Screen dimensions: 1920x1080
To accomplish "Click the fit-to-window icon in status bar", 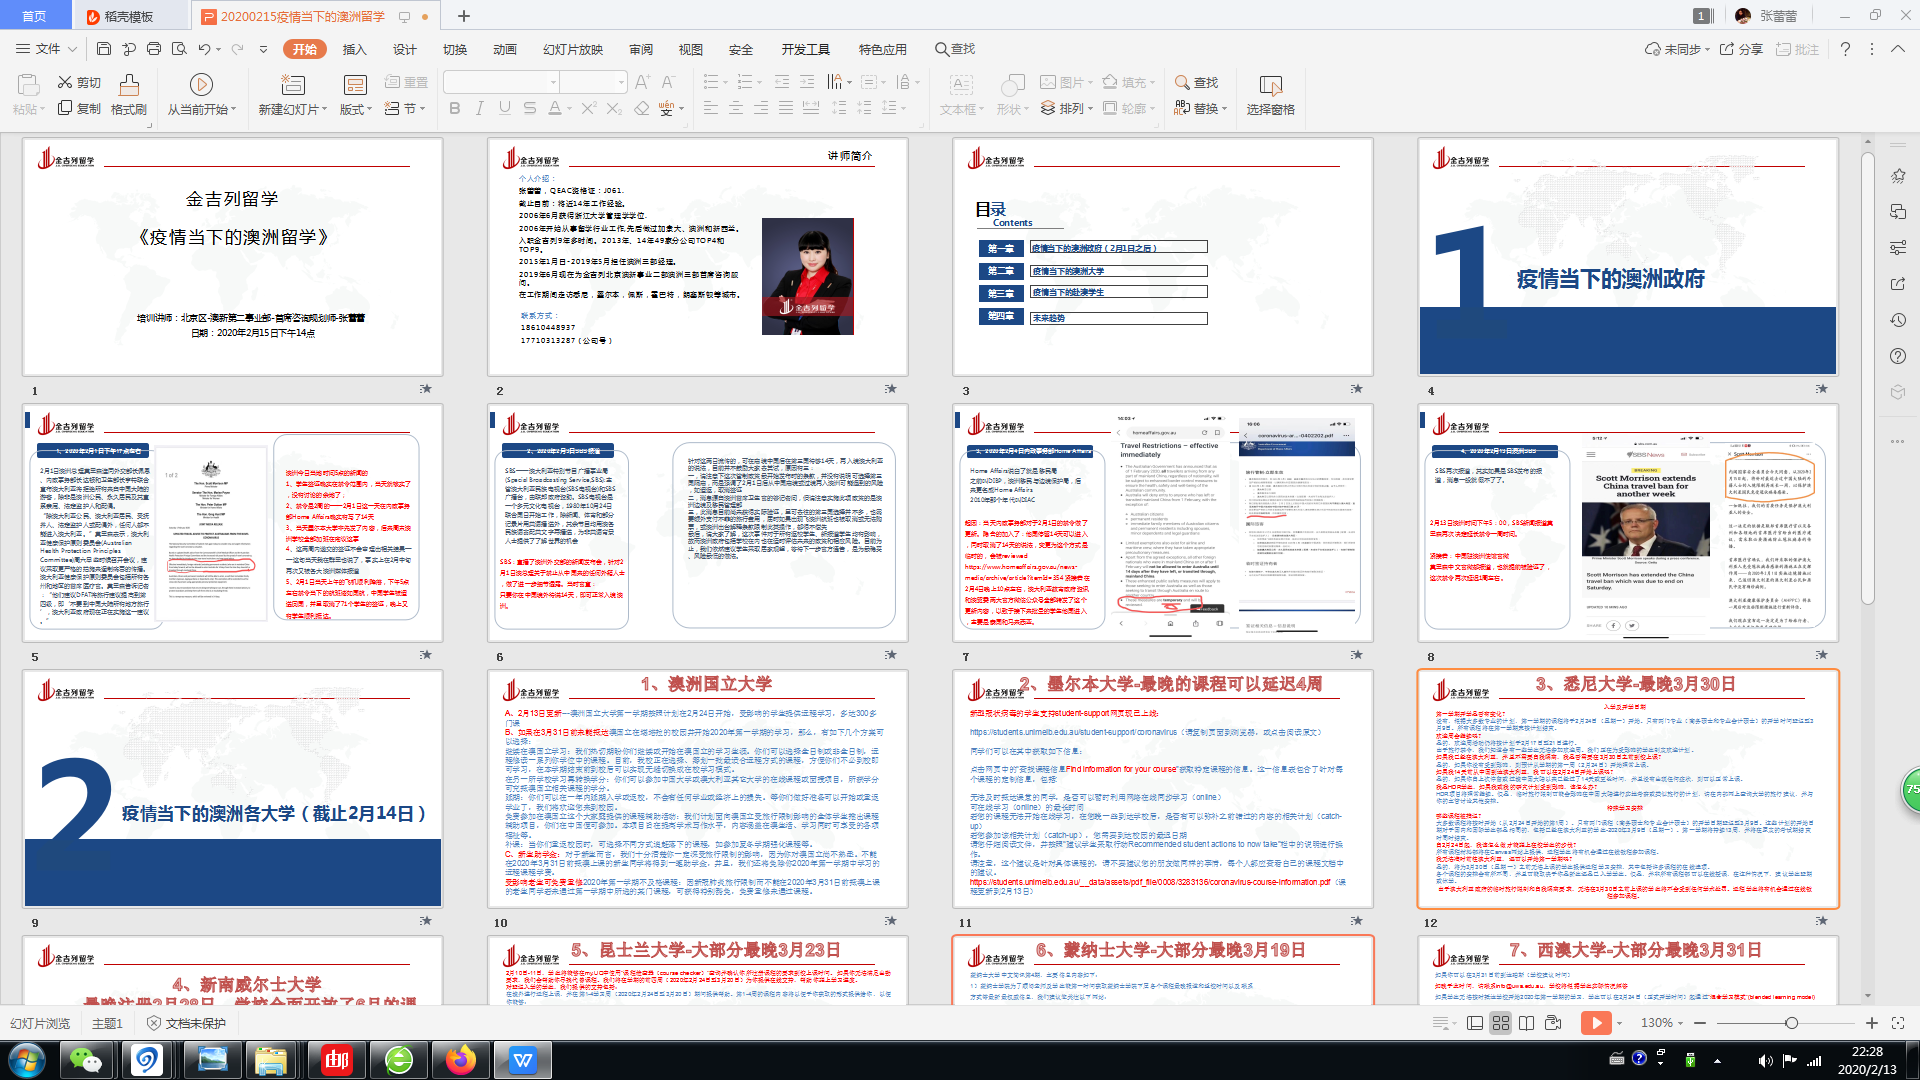I will coord(1898,1023).
